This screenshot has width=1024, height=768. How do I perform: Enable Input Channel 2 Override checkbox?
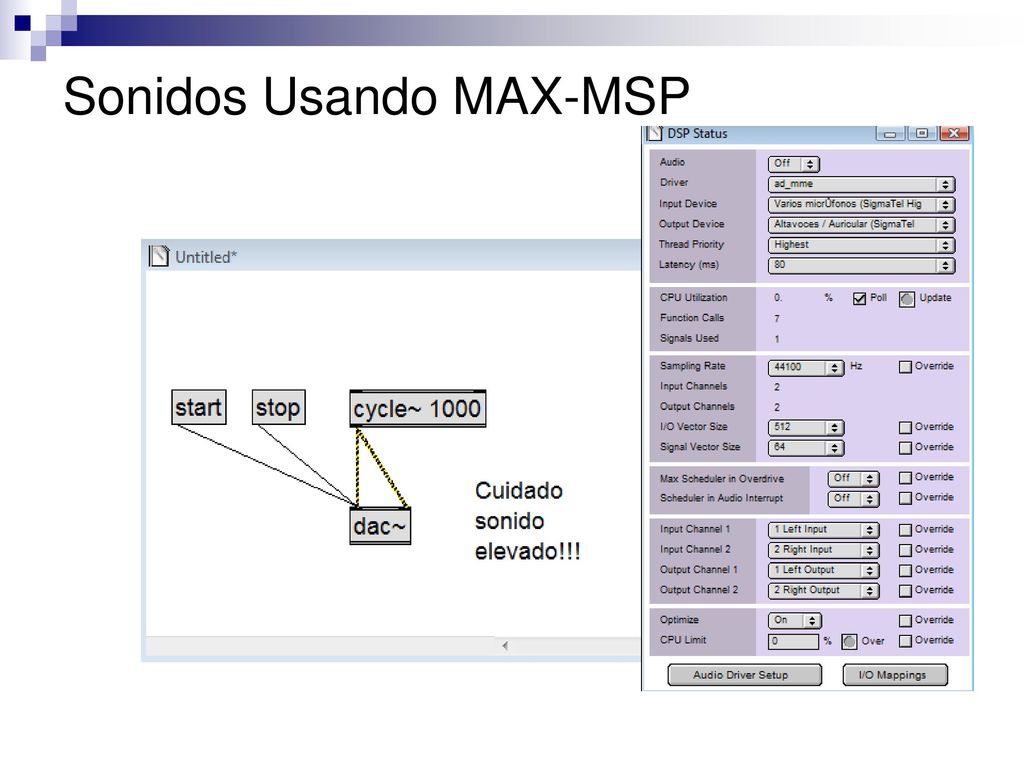(x=905, y=551)
